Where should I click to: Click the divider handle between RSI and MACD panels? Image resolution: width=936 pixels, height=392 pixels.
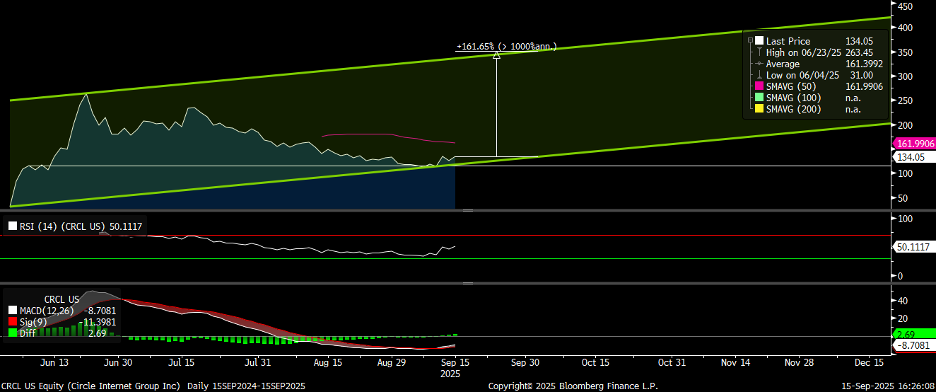(468, 283)
